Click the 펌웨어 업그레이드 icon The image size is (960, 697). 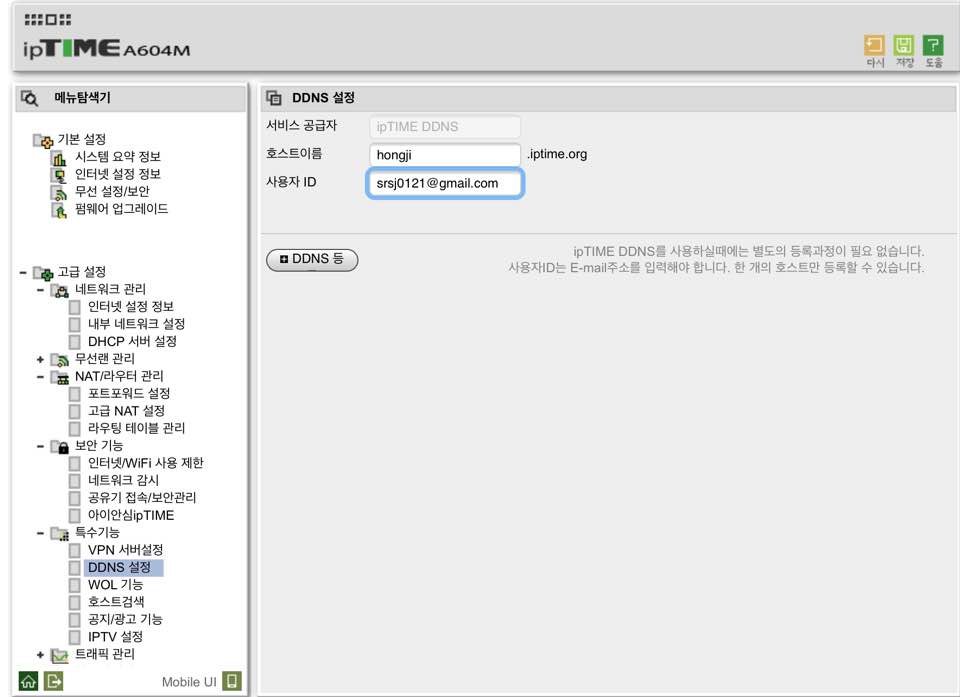pos(59,210)
